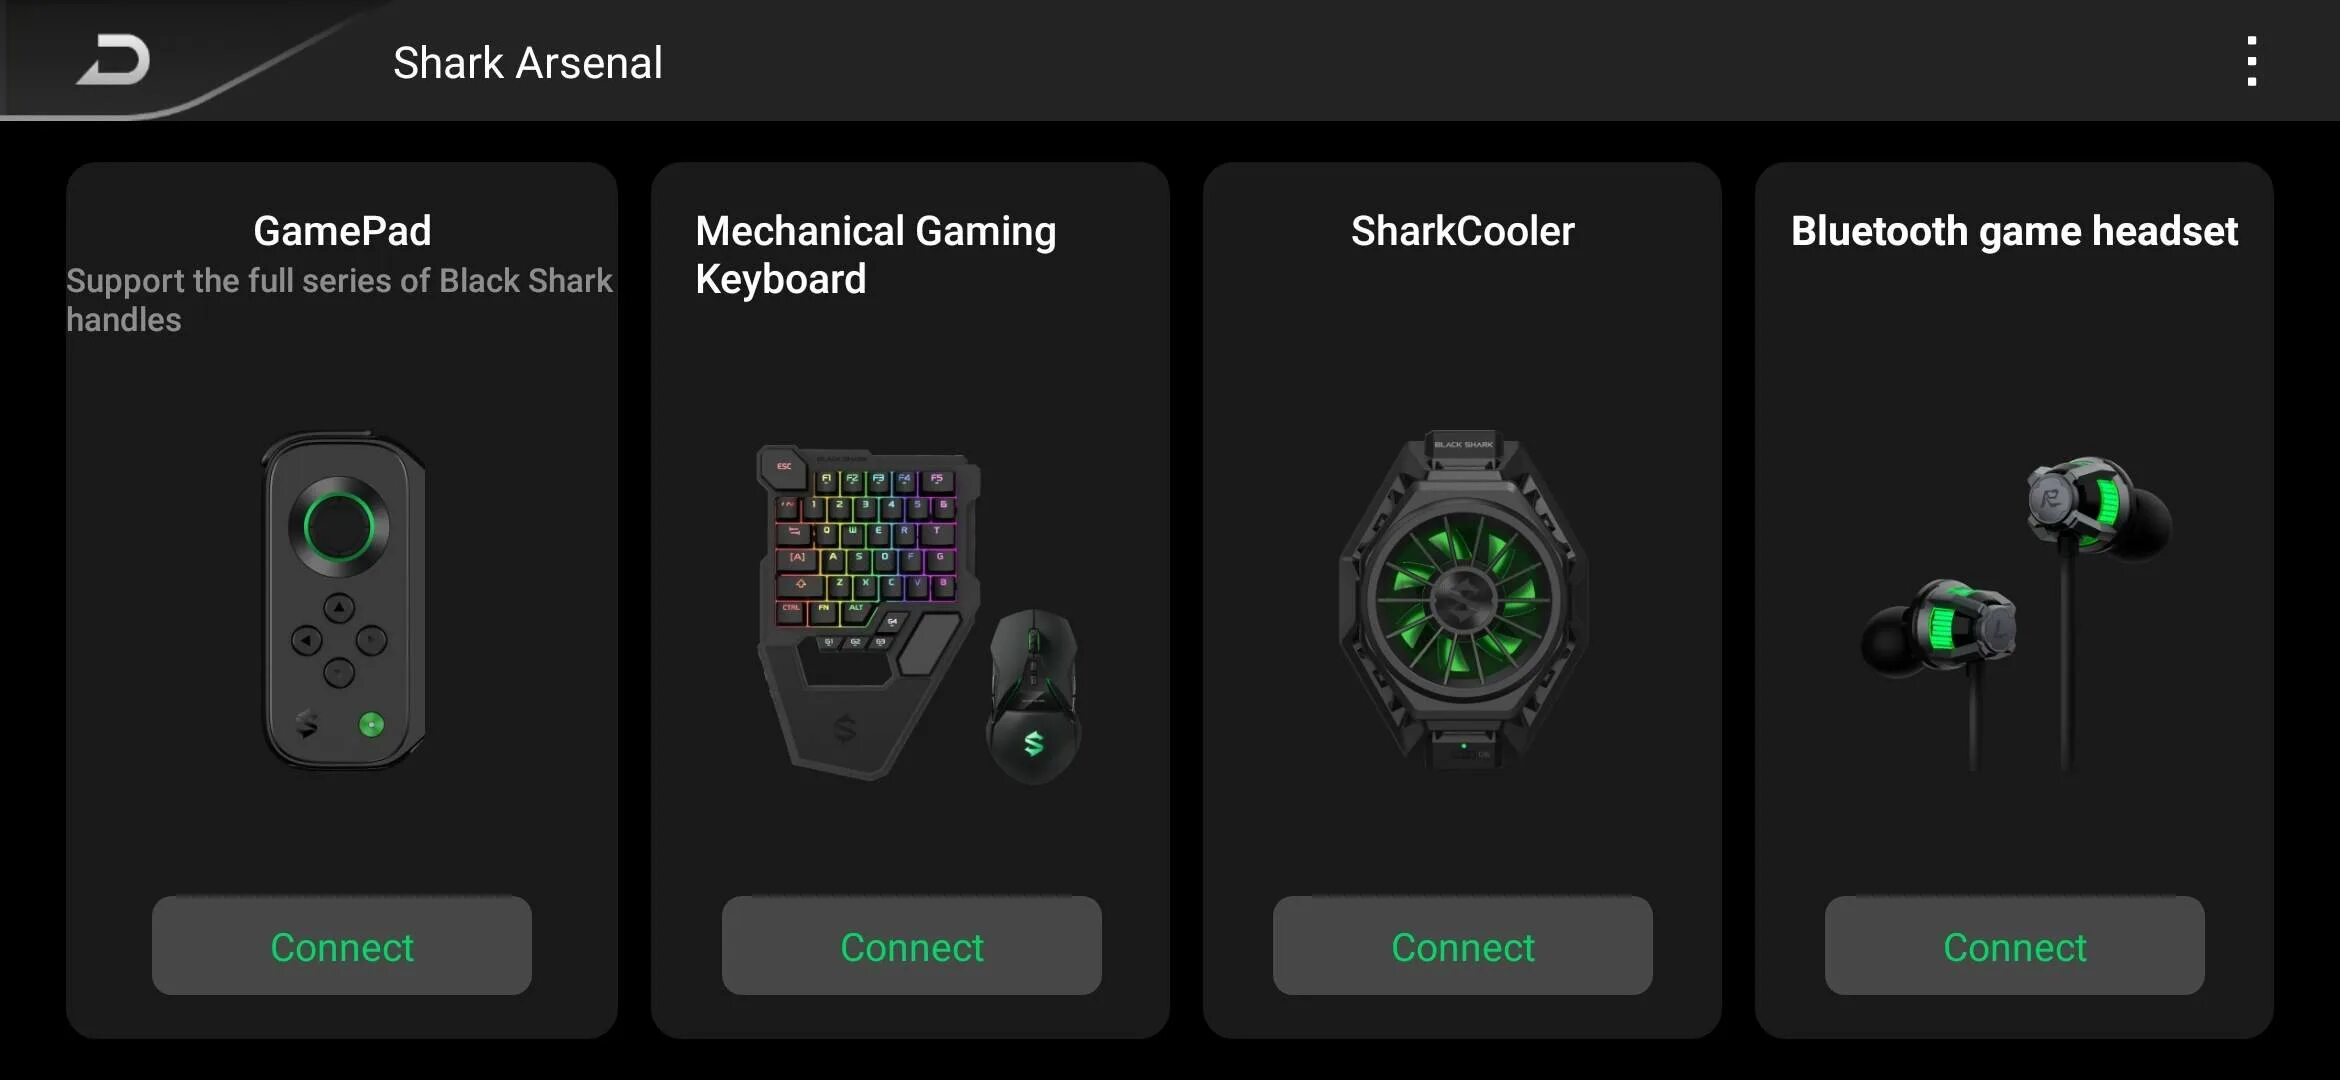The height and width of the screenshot is (1080, 2340).
Task: Tap the GamePad D-pad buttons
Action: (x=339, y=640)
